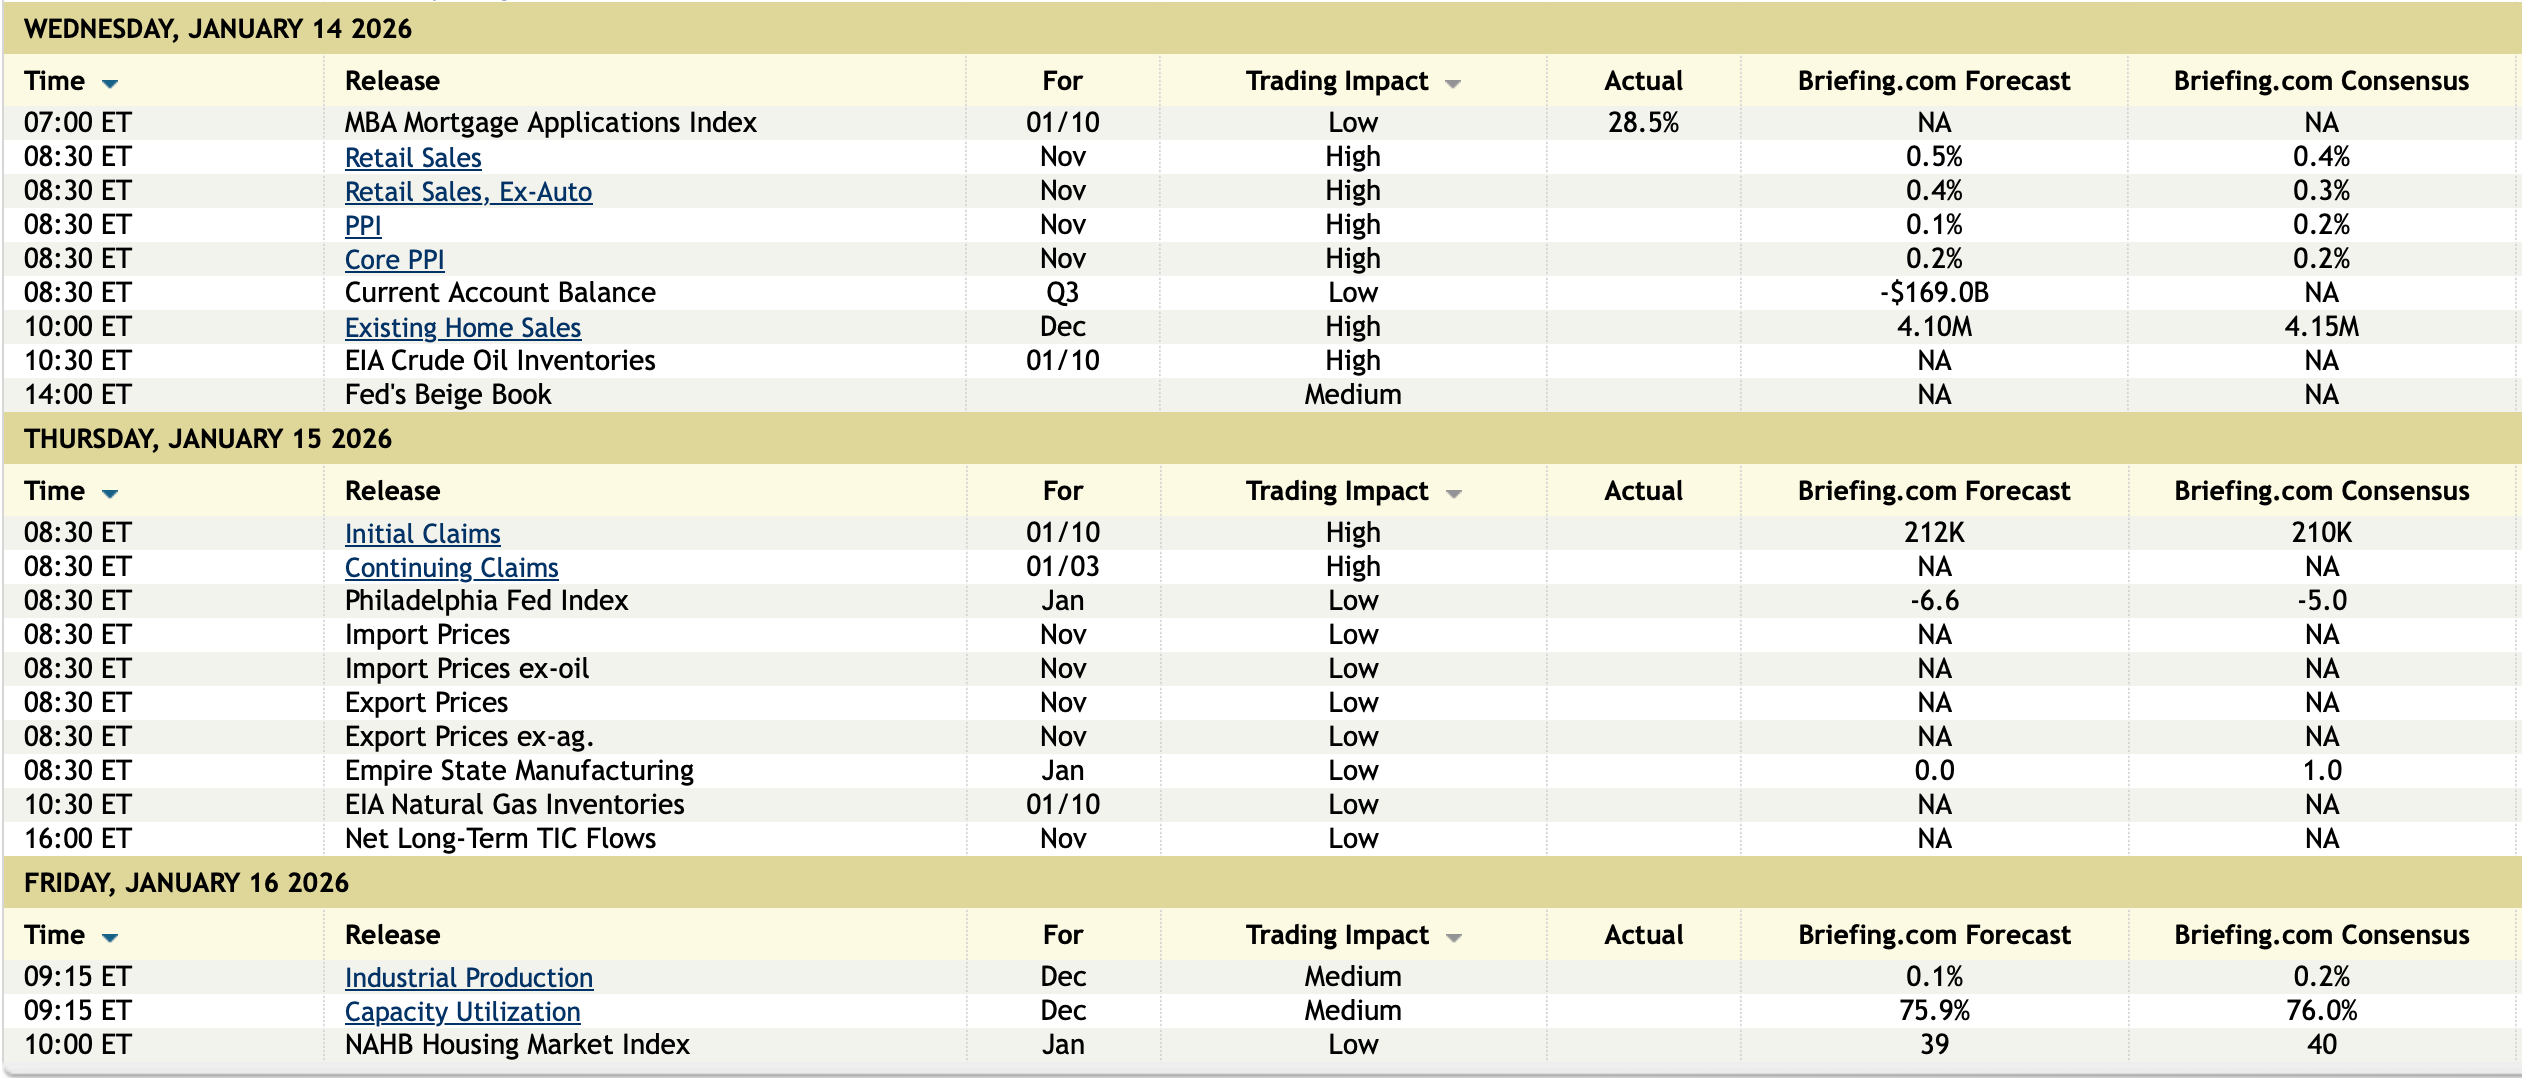Image resolution: width=2522 pixels, height=1078 pixels.
Task: View the Initial Claims release
Action: [x=422, y=534]
